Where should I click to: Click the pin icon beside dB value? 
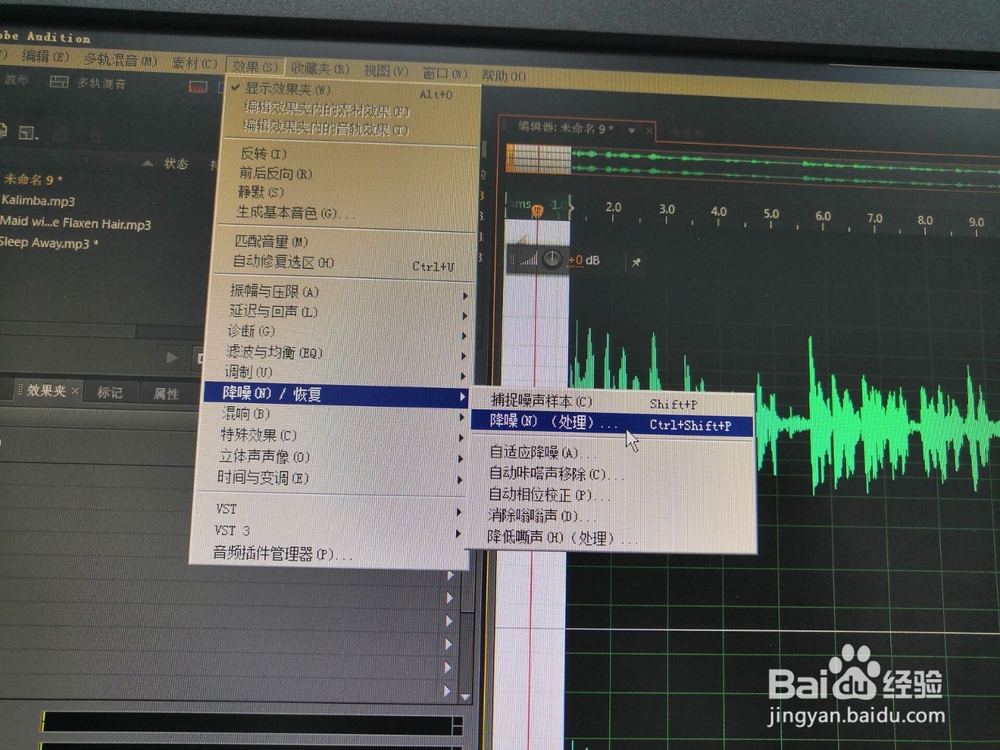pyautogui.click(x=636, y=262)
